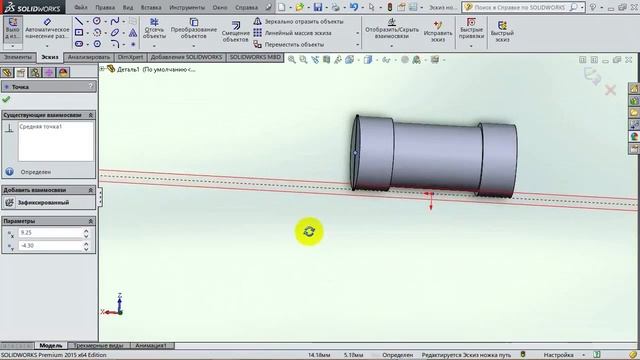
Task: Open the DisplayManager tab icon
Action: click(63, 73)
